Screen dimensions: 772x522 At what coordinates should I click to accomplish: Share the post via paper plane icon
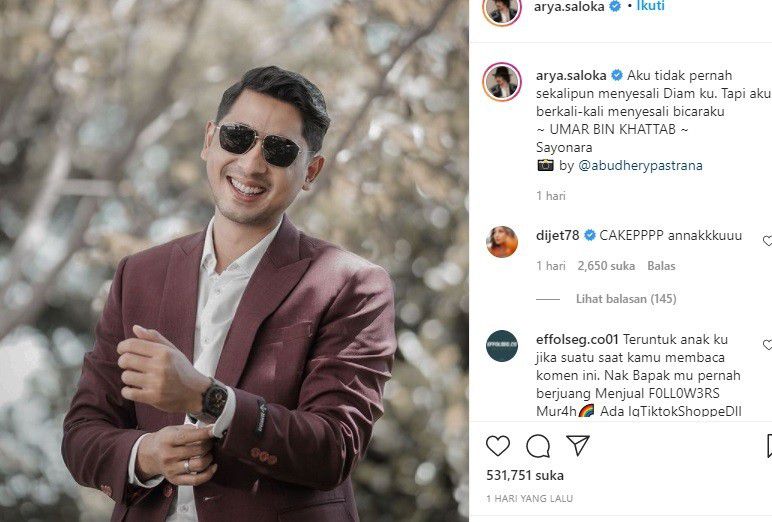(578, 445)
